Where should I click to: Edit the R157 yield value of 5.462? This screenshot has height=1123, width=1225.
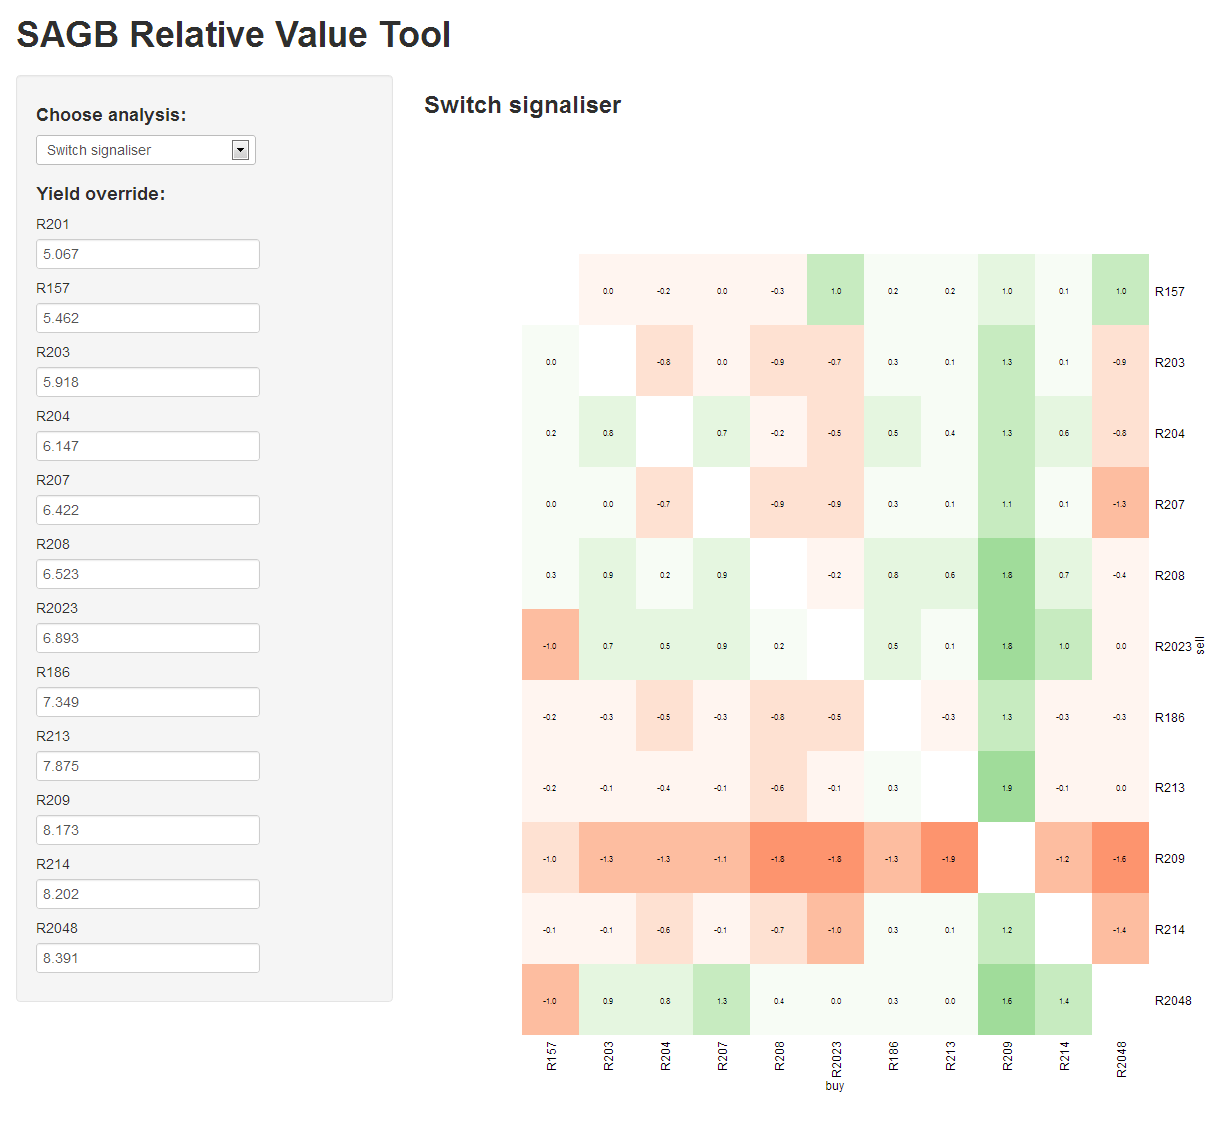point(147,318)
